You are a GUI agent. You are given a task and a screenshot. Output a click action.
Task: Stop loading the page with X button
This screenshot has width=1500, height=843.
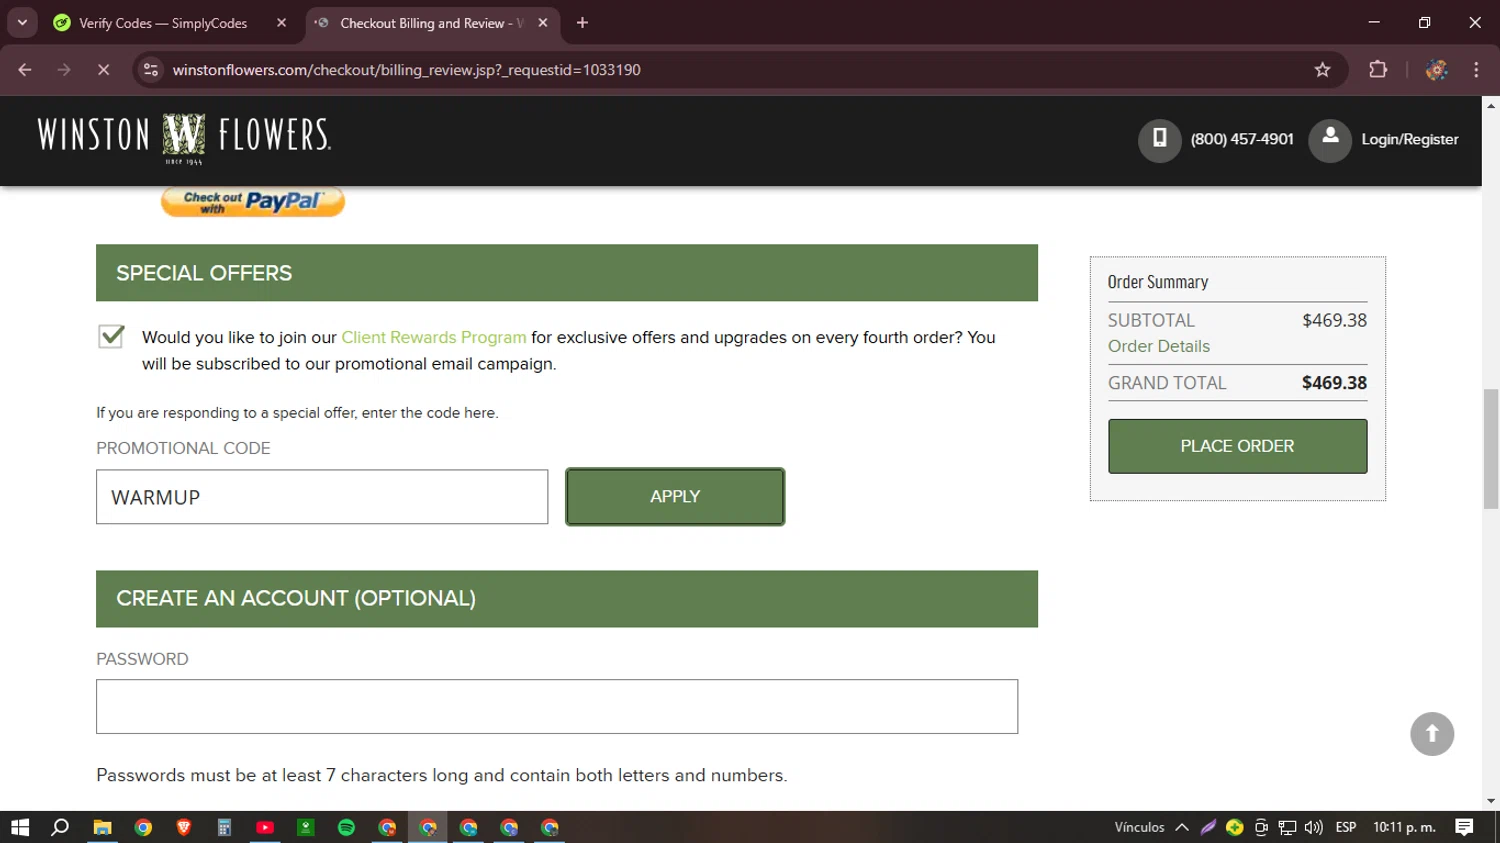click(x=103, y=70)
